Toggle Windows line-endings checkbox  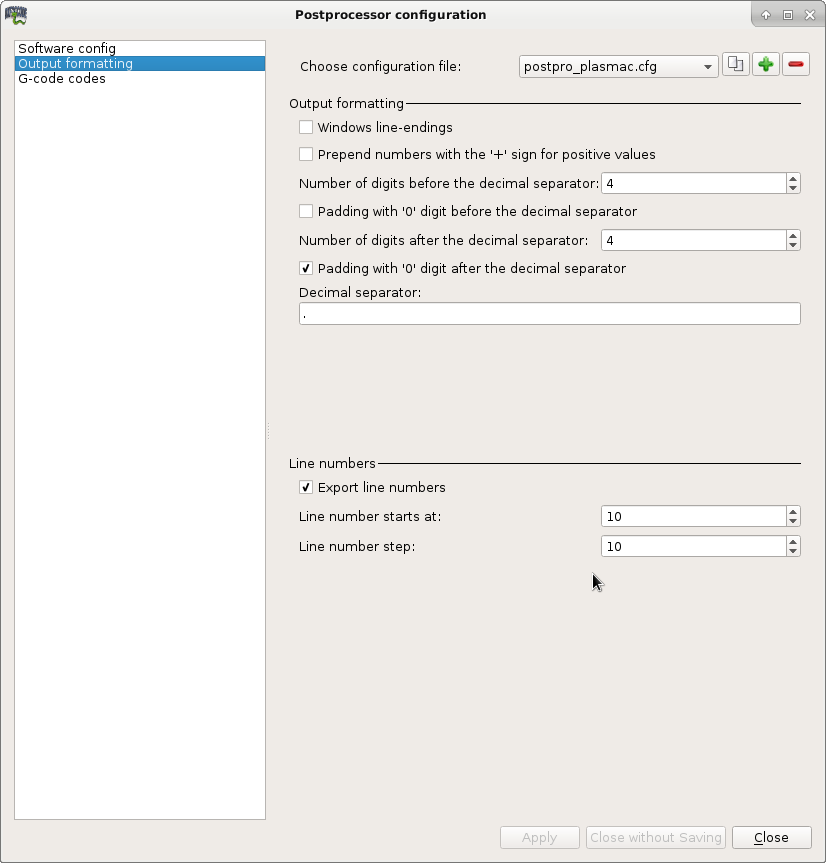(x=306, y=127)
